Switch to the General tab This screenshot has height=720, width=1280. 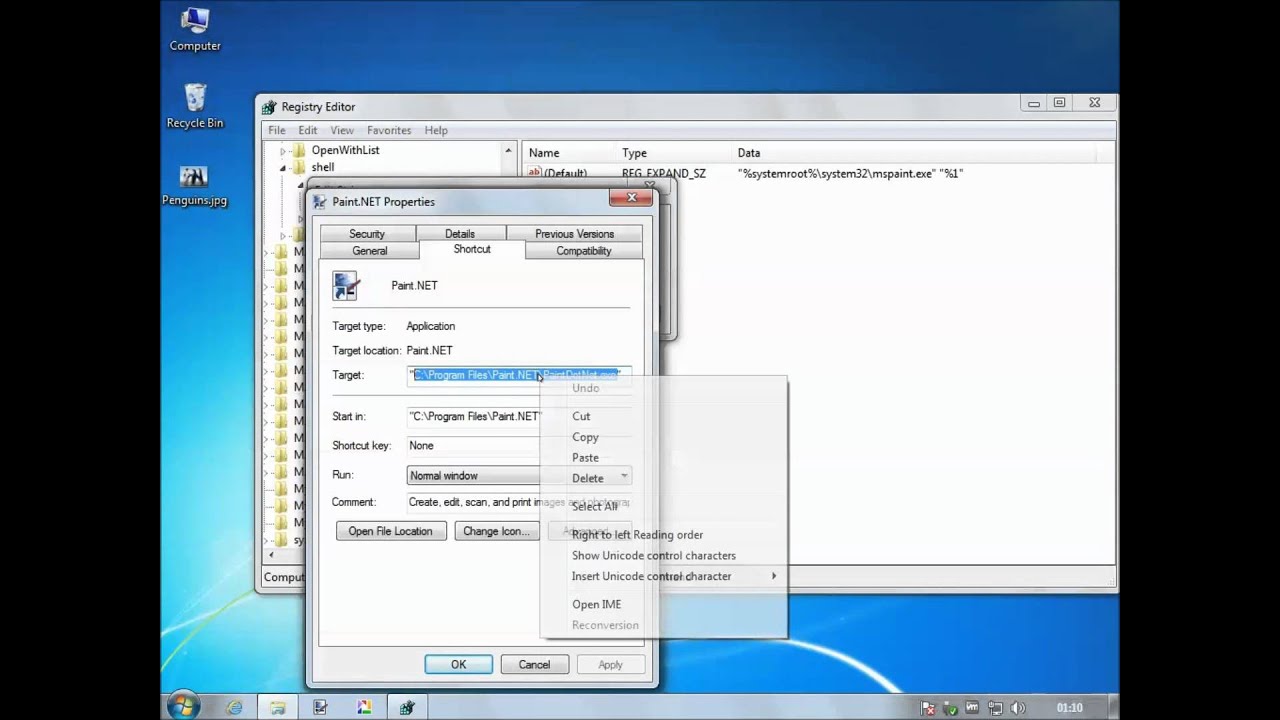pos(370,251)
